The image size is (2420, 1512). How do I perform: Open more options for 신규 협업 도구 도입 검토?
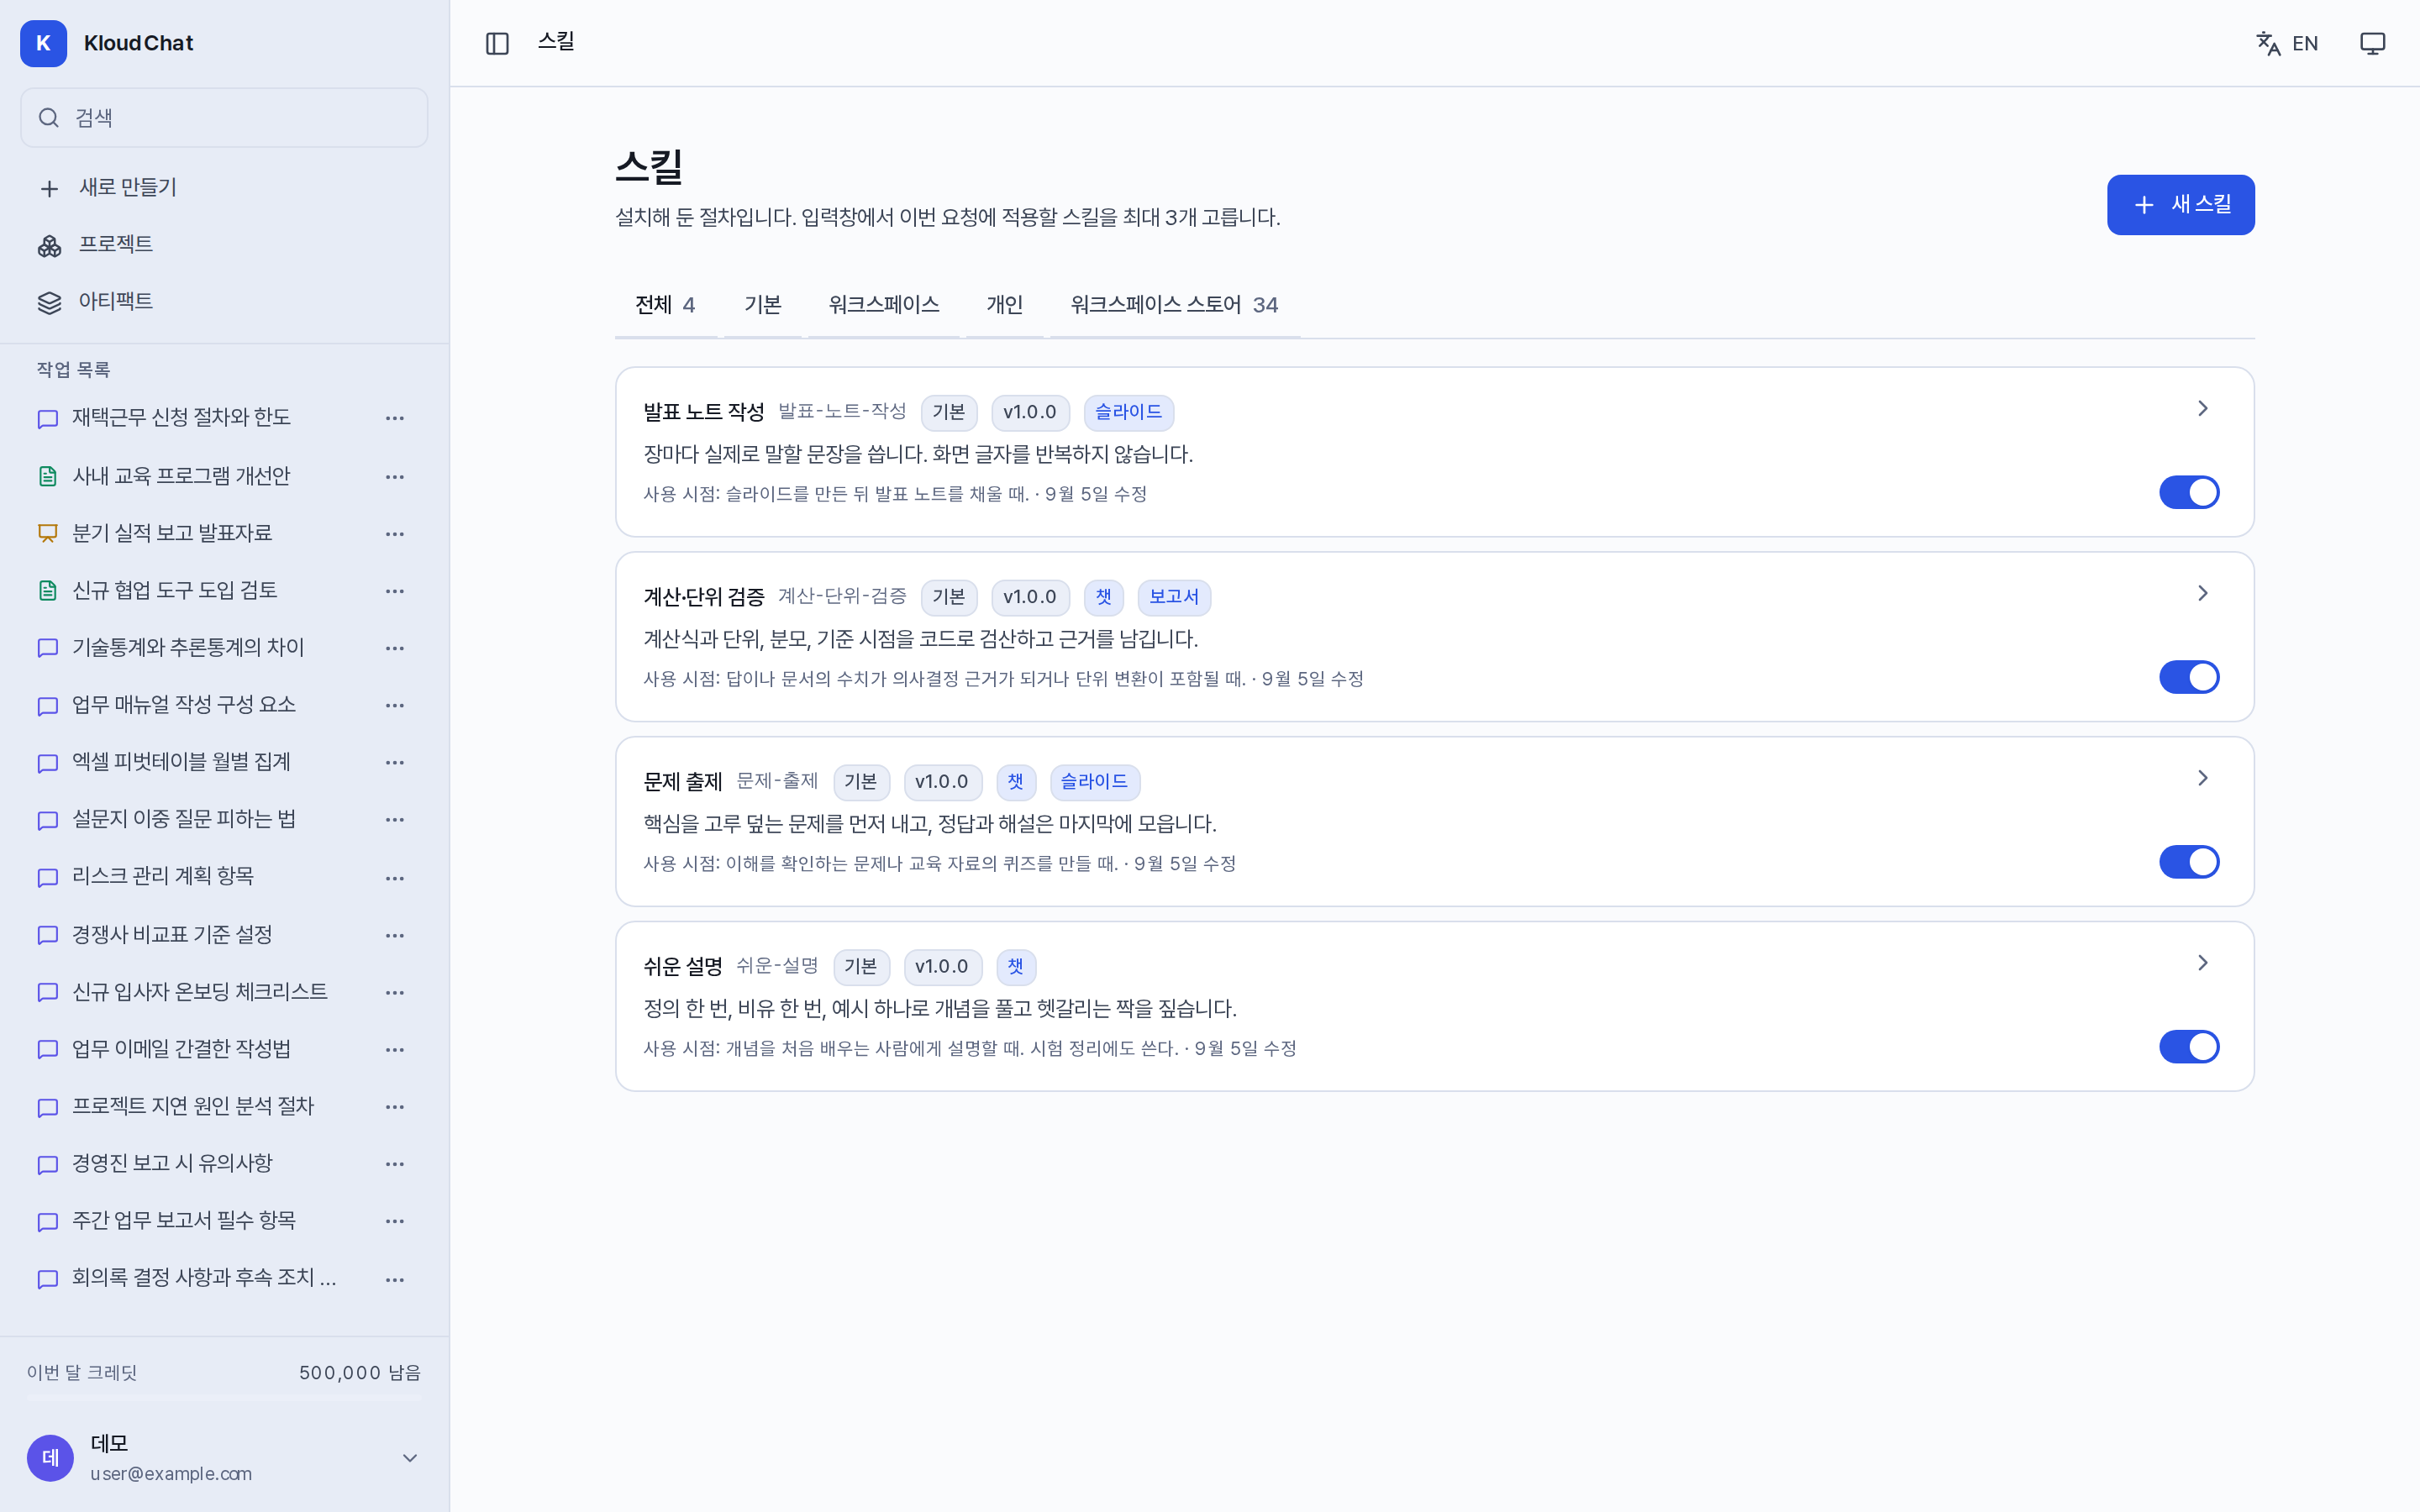pyautogui.click(x=395, y=591)
